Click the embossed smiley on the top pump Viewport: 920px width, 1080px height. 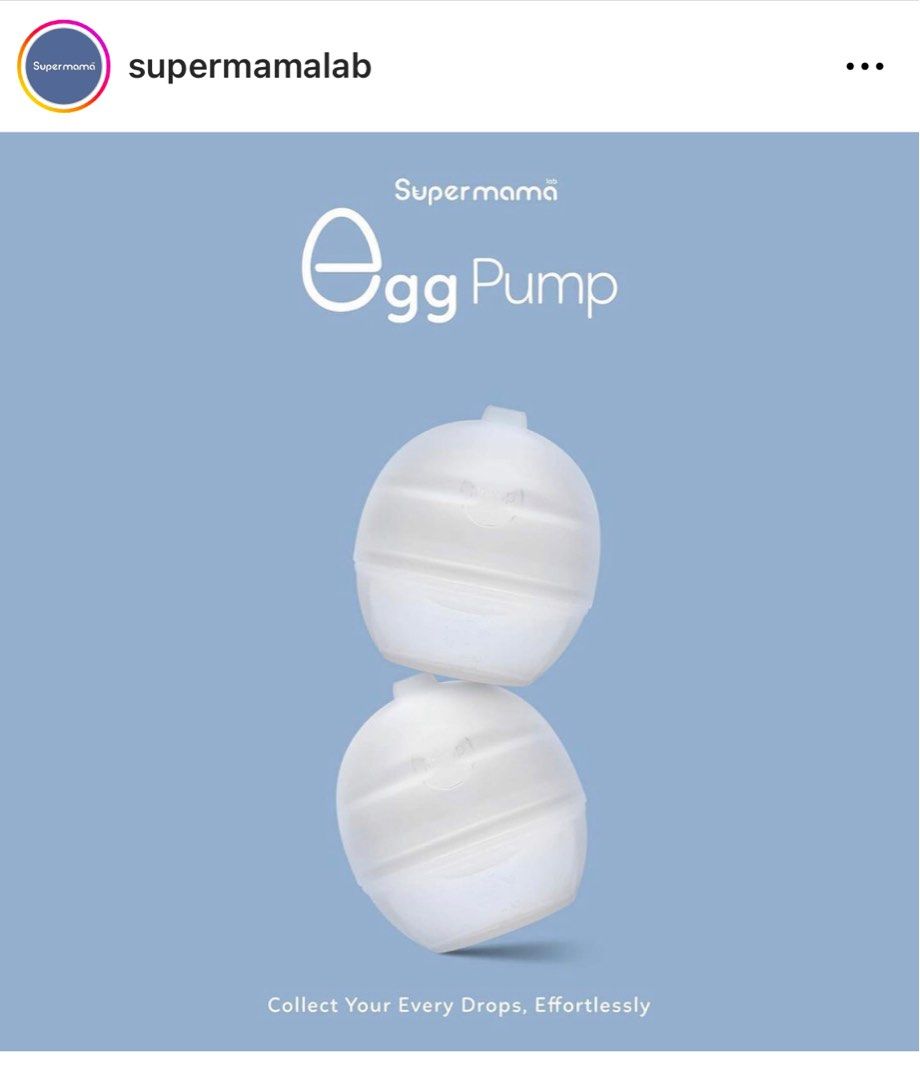click(x=490, y=504)
